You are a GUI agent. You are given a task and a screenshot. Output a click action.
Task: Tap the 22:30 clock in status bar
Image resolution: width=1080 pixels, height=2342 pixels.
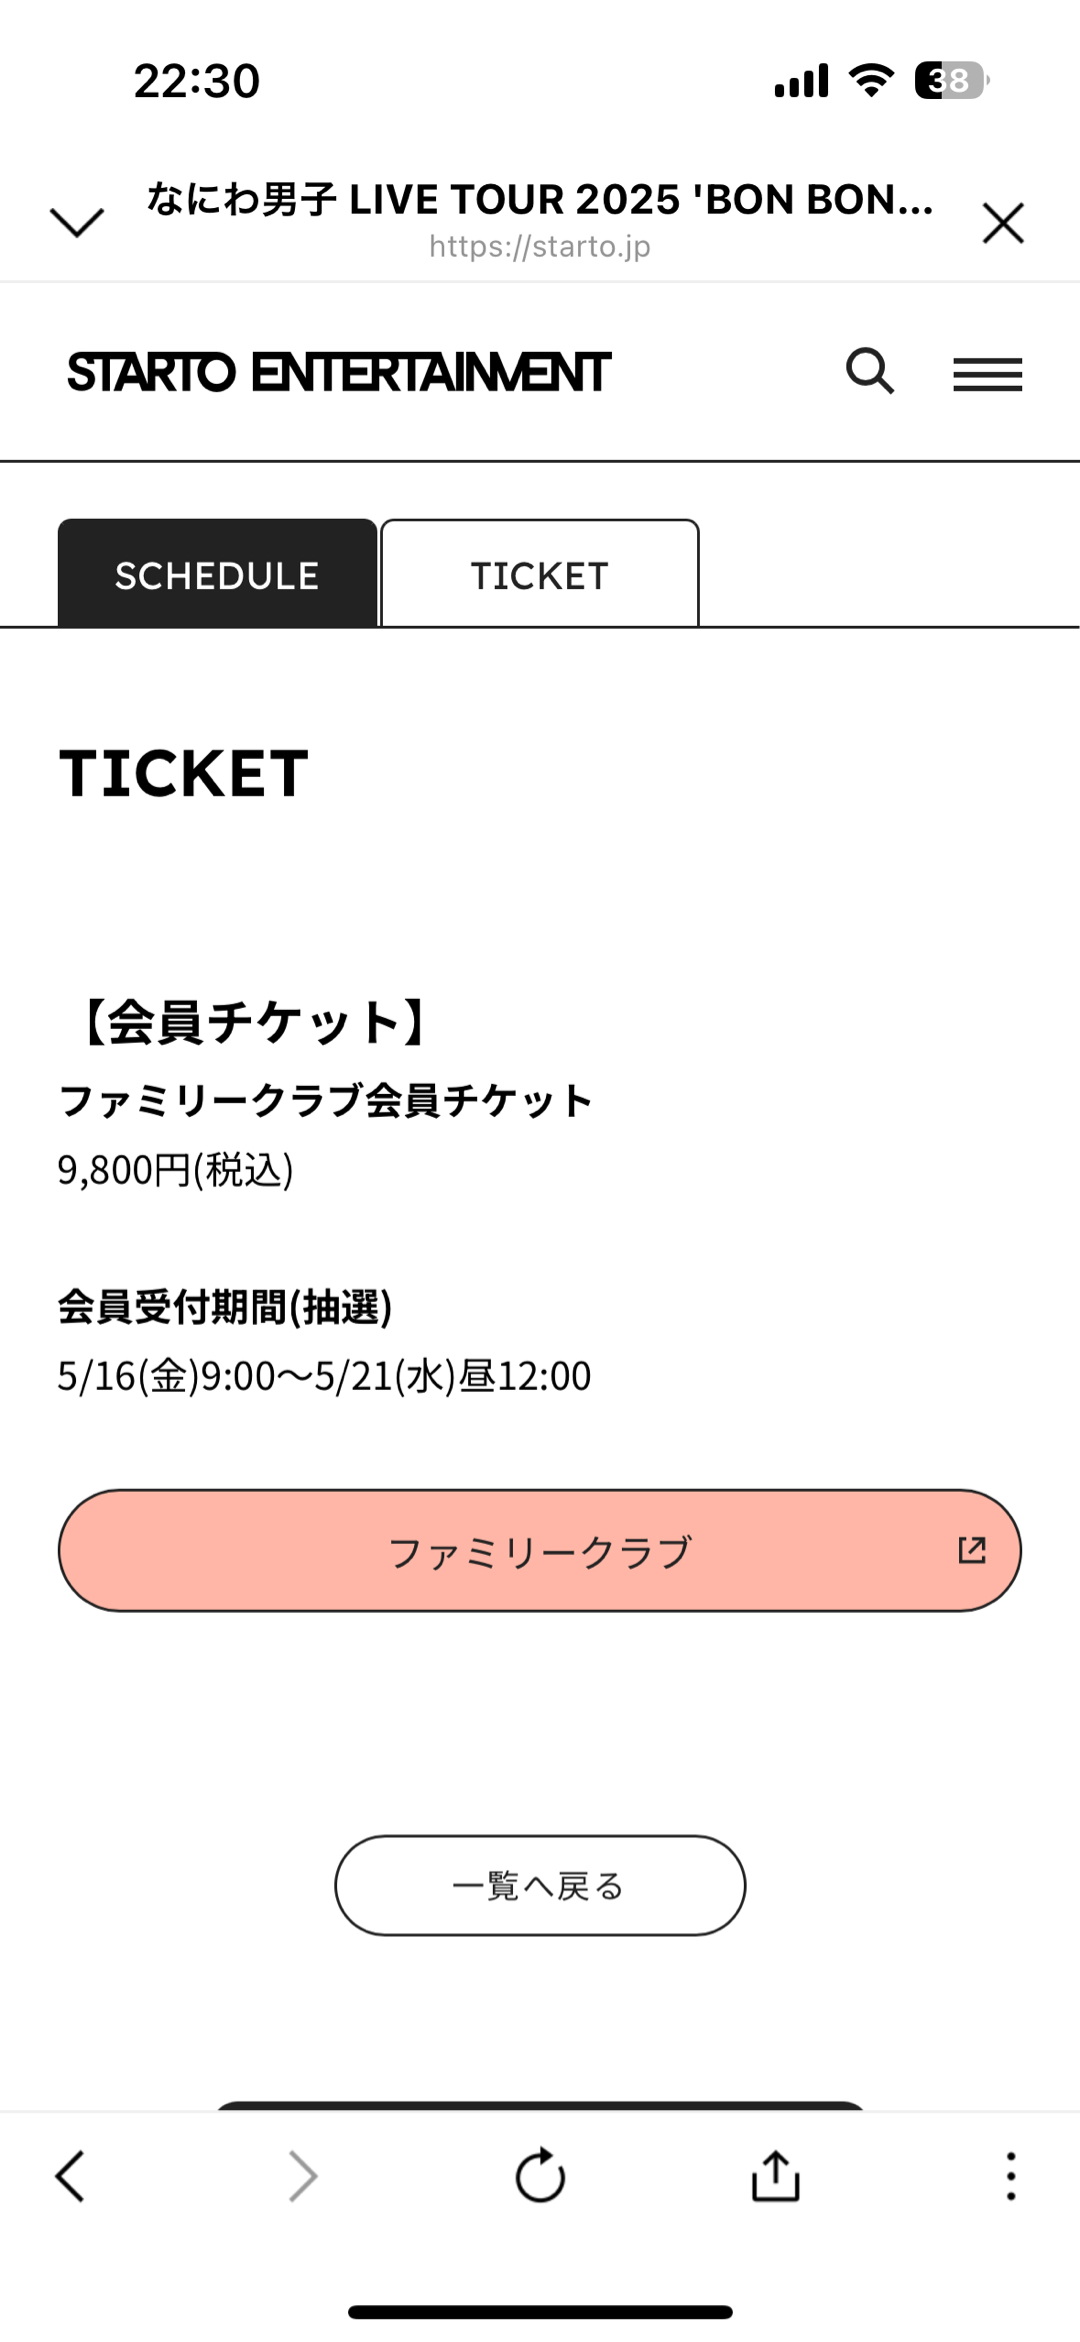pos(197,81)
